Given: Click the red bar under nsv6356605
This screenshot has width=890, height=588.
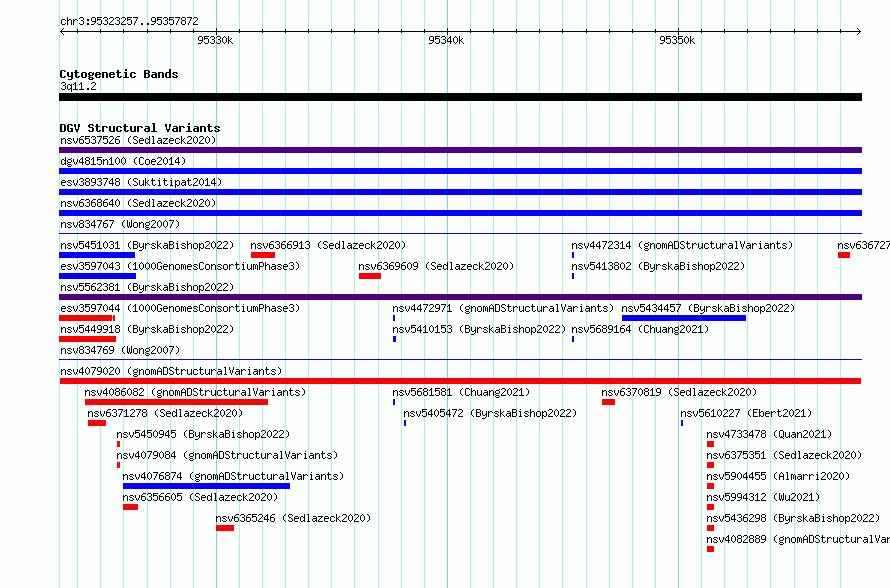Looking at the screenshot, I should click(131, 507).
